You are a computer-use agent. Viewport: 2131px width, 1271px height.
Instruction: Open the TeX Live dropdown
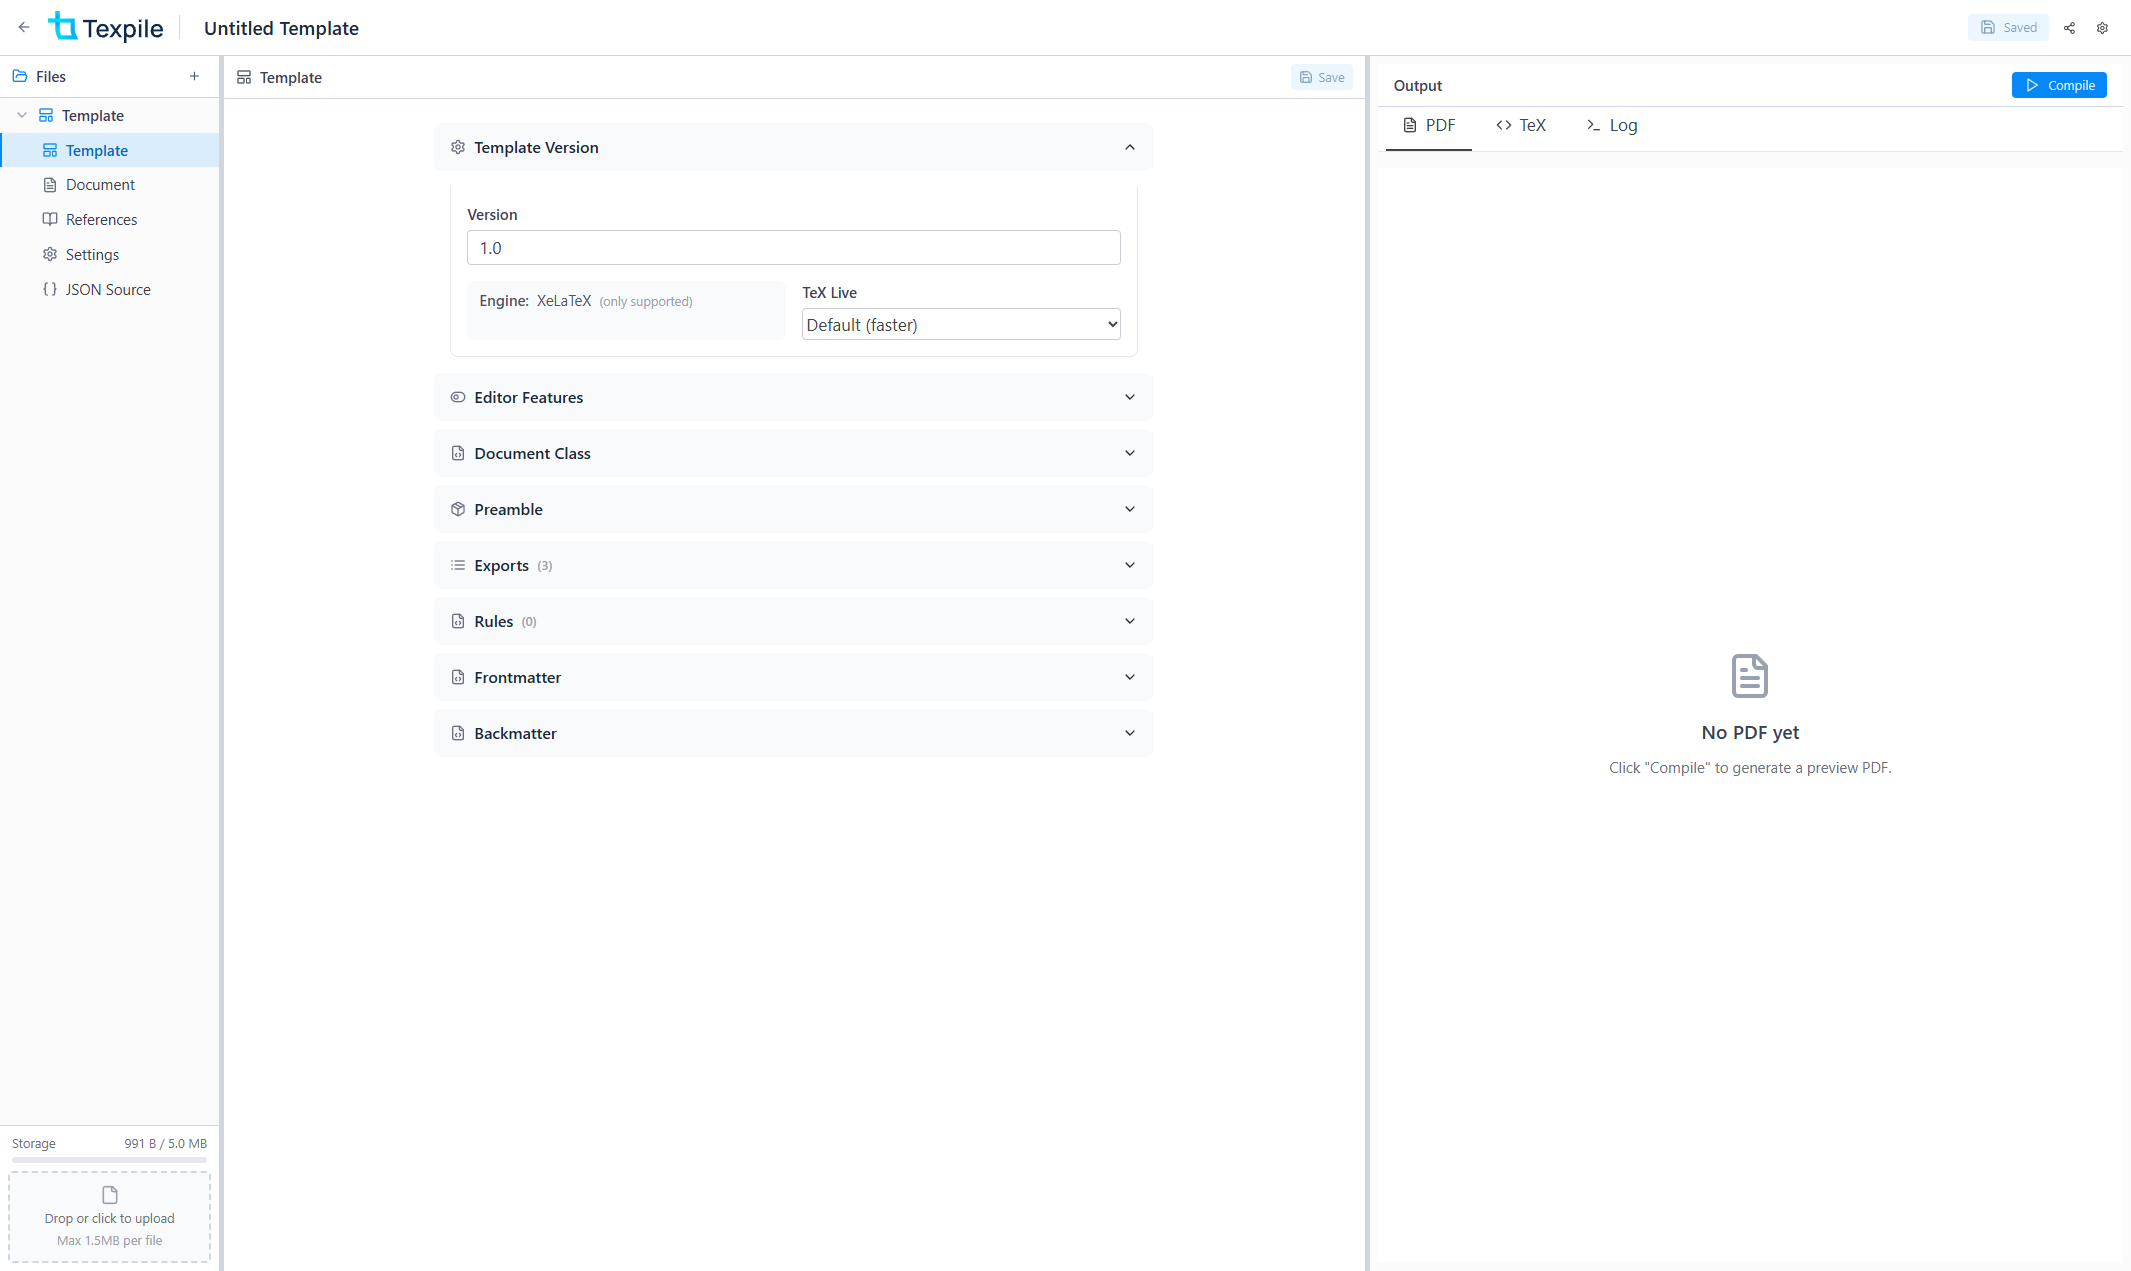click(960, 324)
